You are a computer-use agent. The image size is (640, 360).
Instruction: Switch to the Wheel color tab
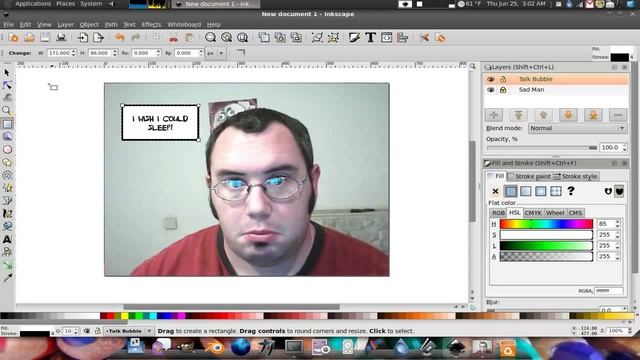555,213
